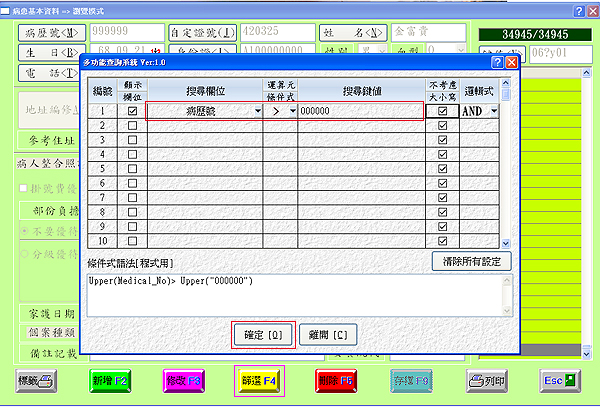
Task: Click the query dialog's help question-mark icon
Action: pos(497,62)
